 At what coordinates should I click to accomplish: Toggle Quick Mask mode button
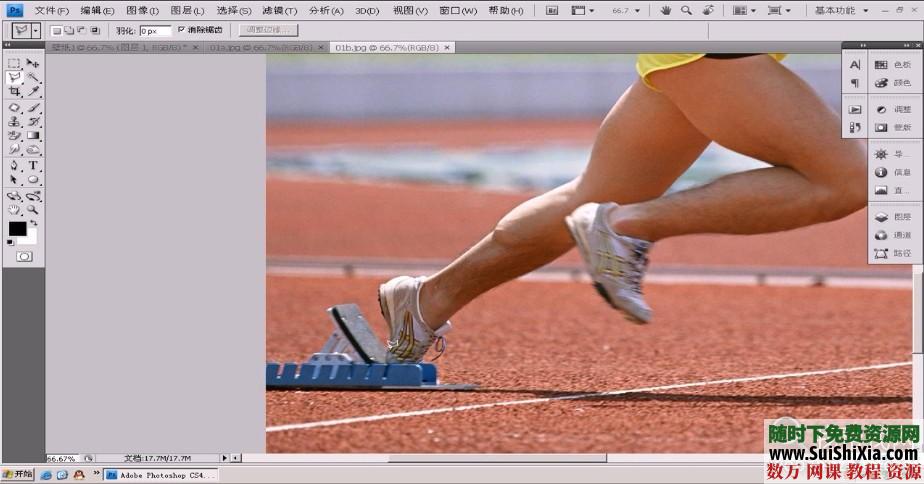pyautogui.click(x=24, y=256)
